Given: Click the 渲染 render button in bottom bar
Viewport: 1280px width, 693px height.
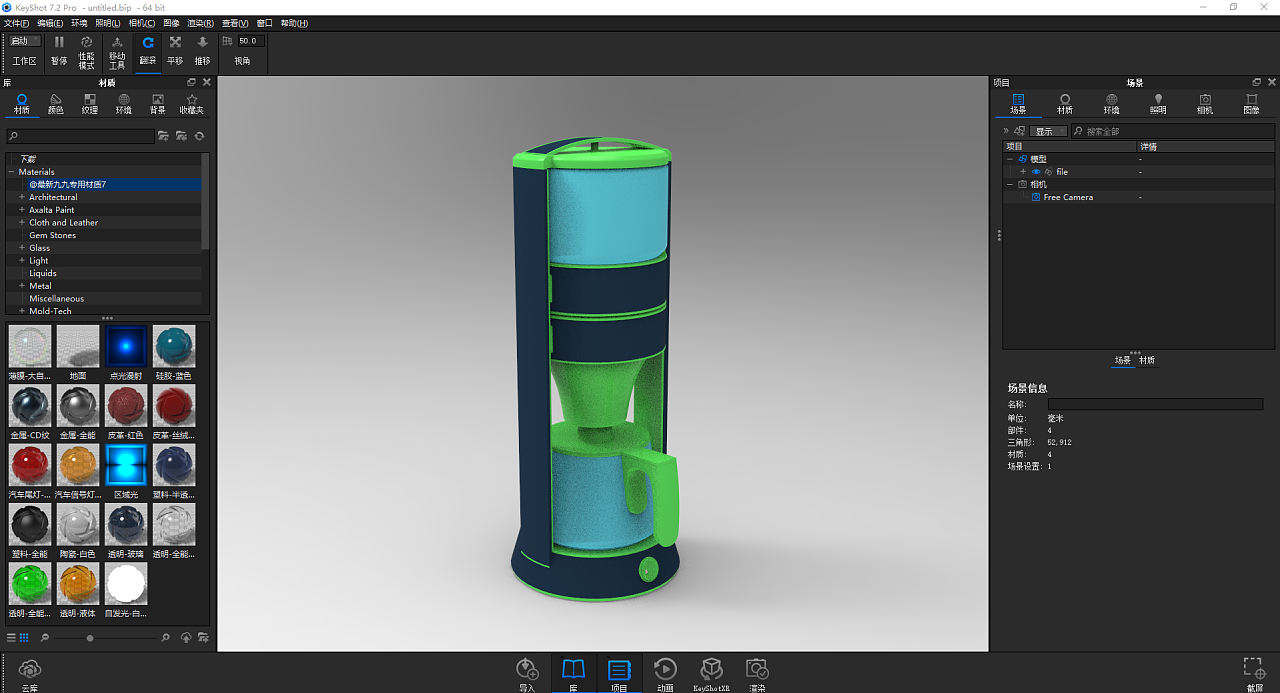Looking at the screenshot, I should click(757, 674).
